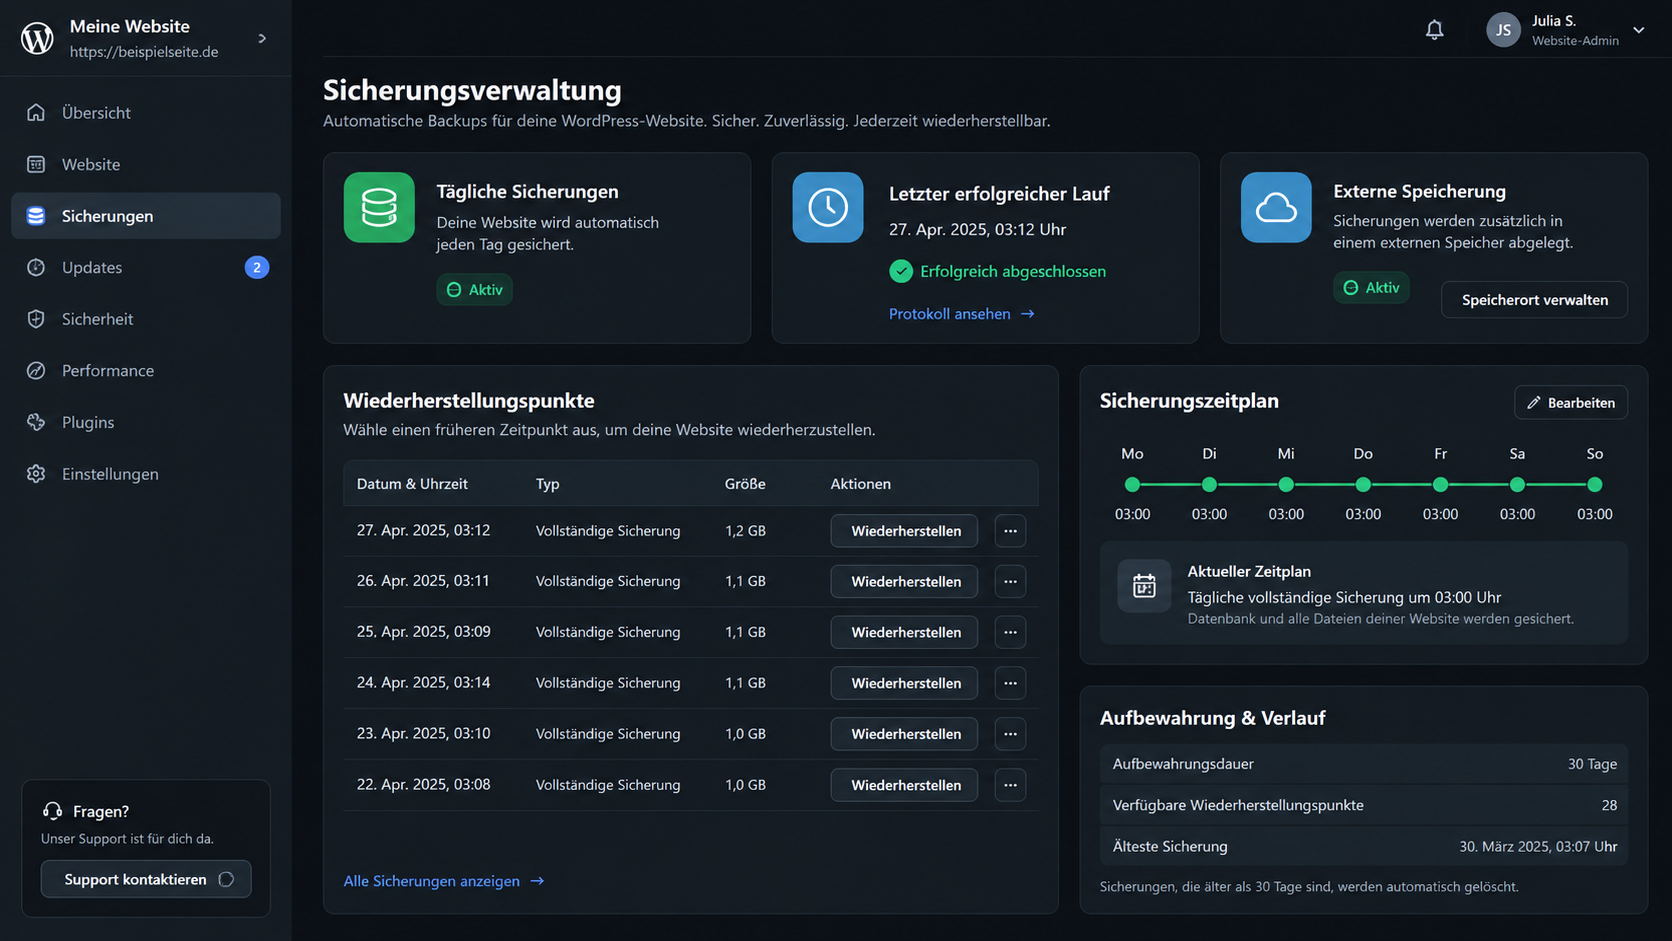Click the Verfügbare Wiederherstellungspunkte row
Screen dimensions: 1672x941
click(1364, 805)
